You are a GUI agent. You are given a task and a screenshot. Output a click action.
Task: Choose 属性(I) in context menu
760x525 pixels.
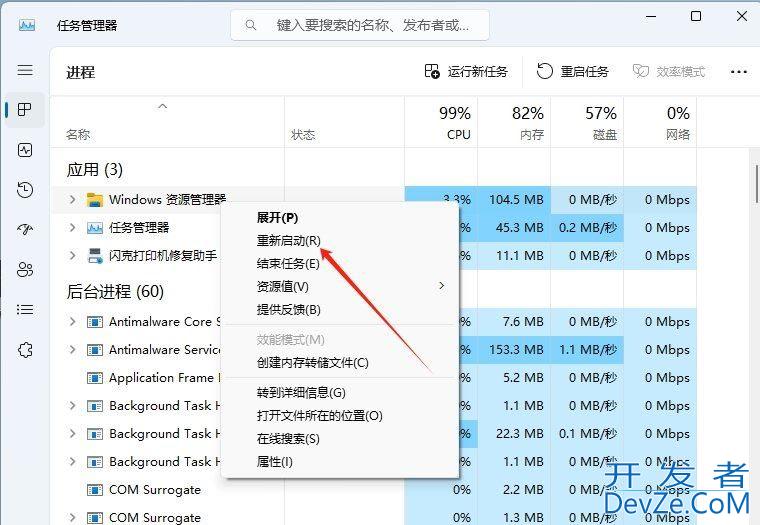[275, 461]
